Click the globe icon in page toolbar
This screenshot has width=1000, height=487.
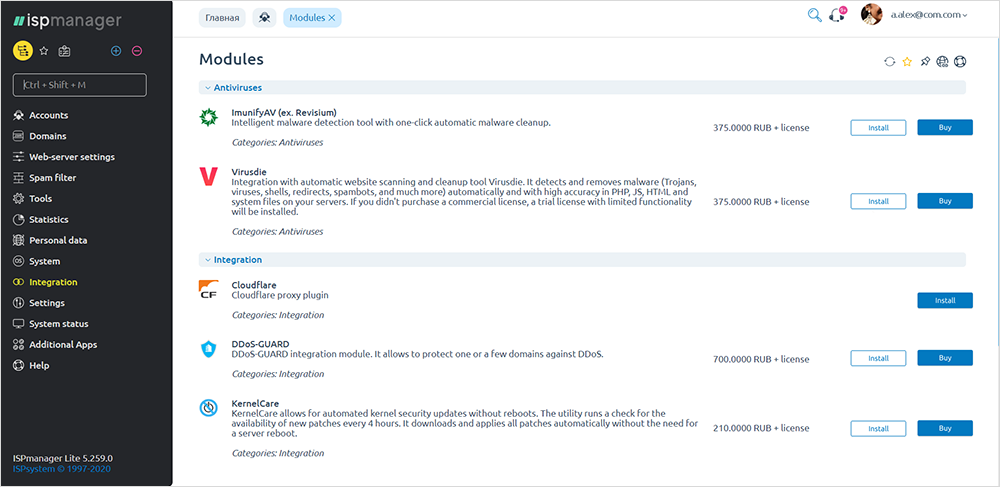point(943,62)
